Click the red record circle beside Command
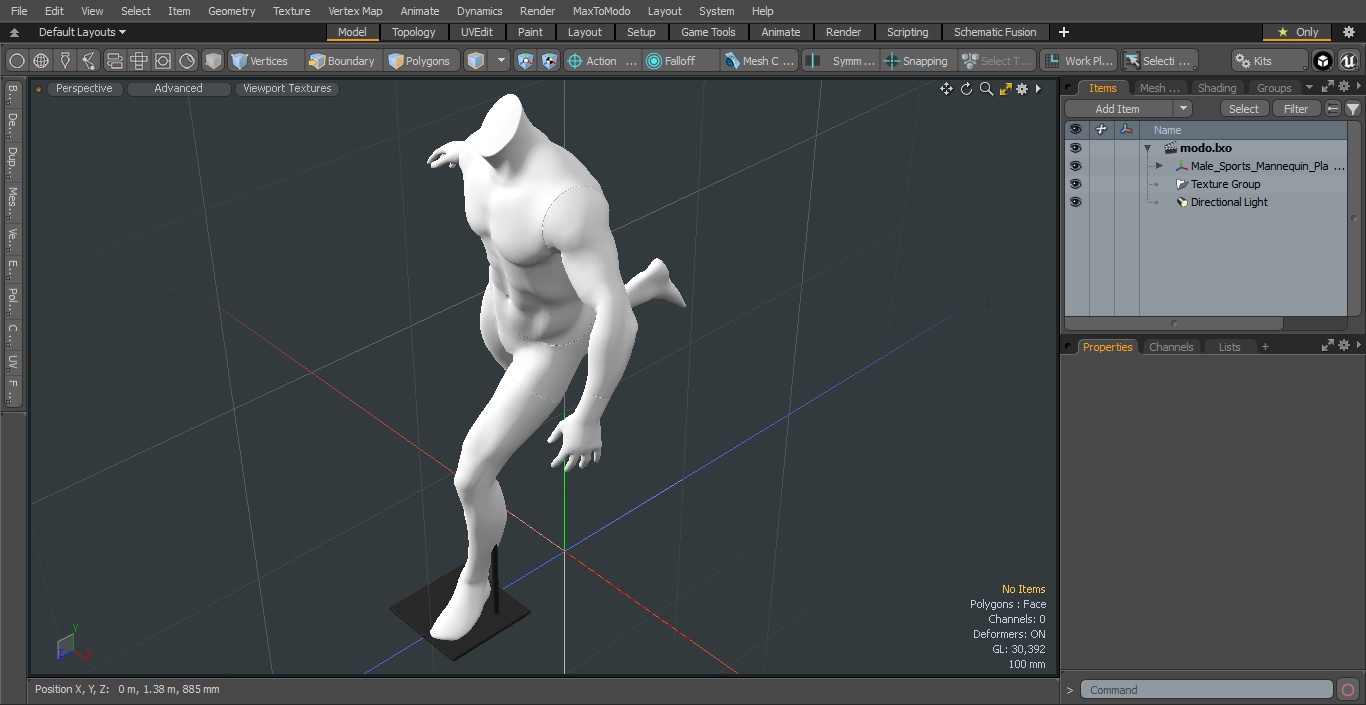1366x705 pixels. click(x=1348, y=690)
